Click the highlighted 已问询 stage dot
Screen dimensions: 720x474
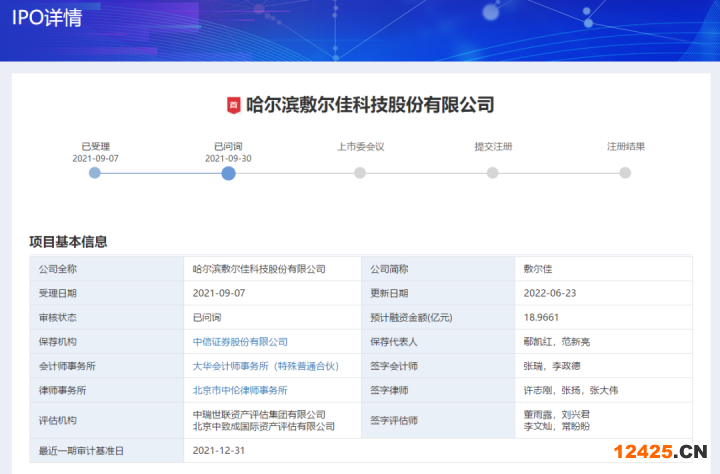pyautogui.click(x=228, y=172)
